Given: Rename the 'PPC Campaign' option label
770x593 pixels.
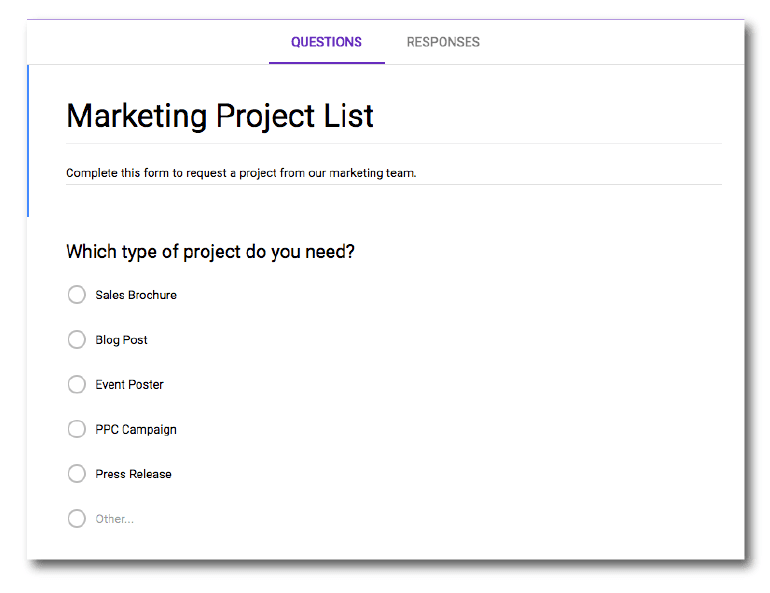Looking at the screenshot, I should pos(136,429).
